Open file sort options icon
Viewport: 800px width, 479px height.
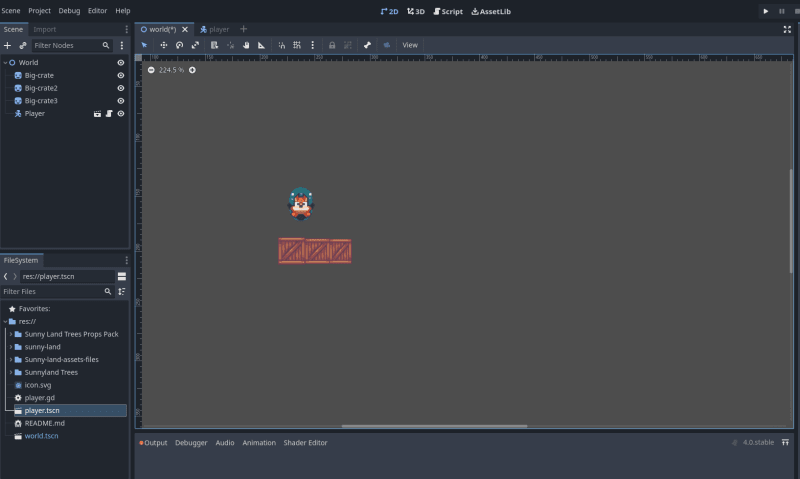pyautogui.click(x=122, y=291)
